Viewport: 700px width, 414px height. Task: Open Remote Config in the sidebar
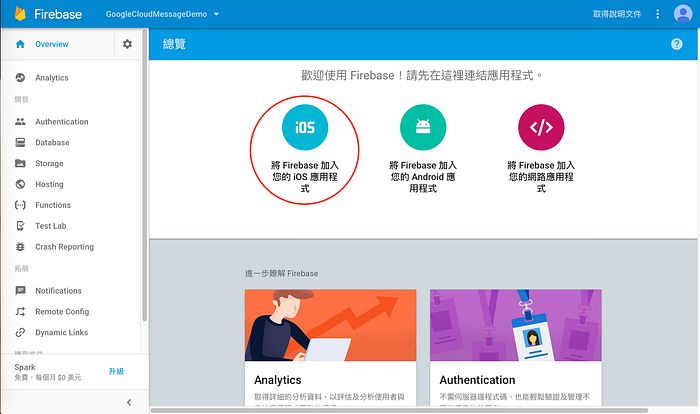pyautogui.click(x=62, y=312)
